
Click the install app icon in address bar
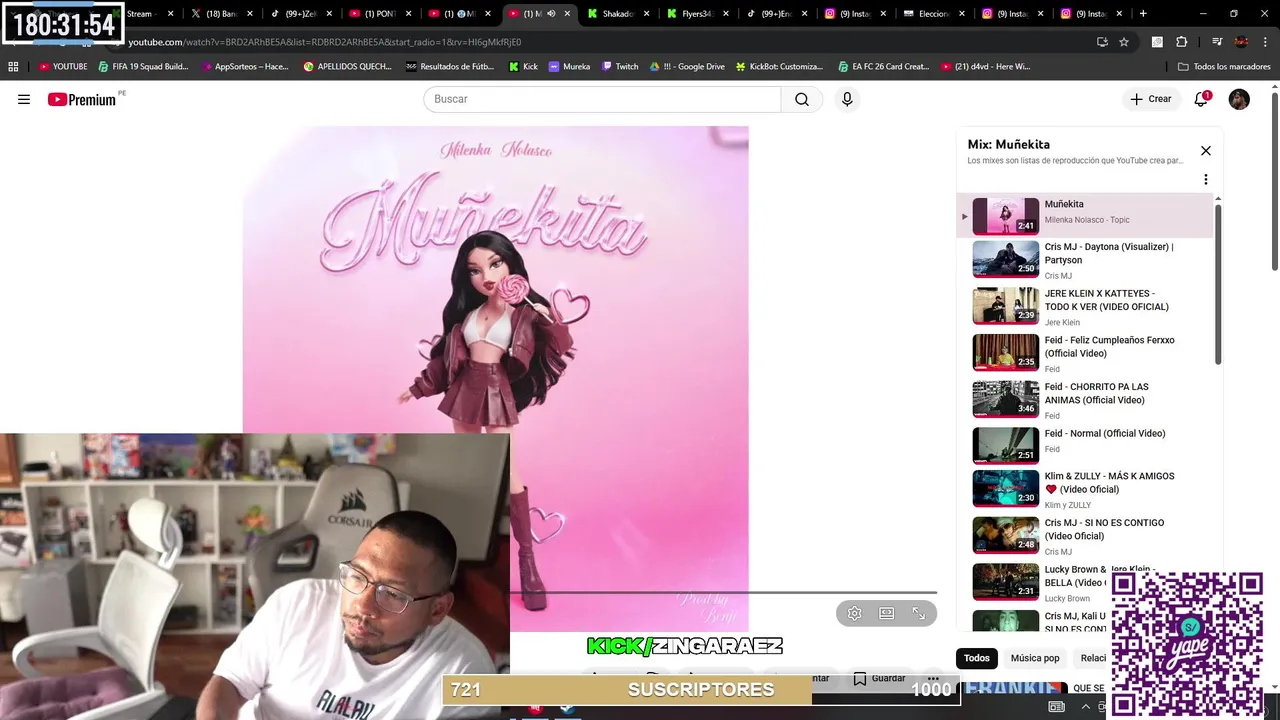click(x=1102, y=42)
